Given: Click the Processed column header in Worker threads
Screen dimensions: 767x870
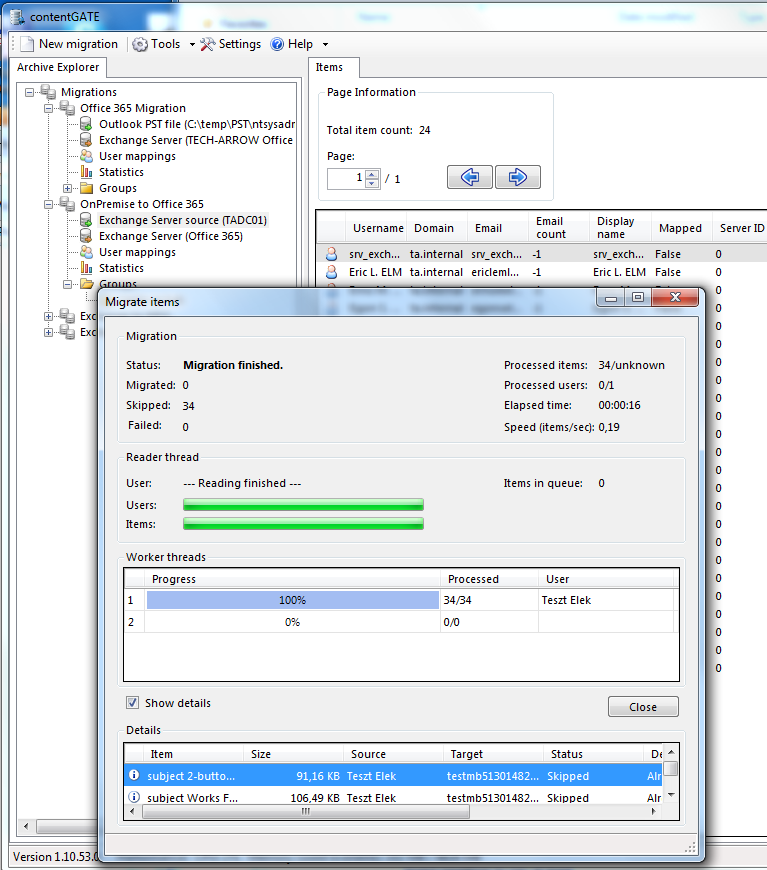Looking at the screenshot, I should pos(489,579).
